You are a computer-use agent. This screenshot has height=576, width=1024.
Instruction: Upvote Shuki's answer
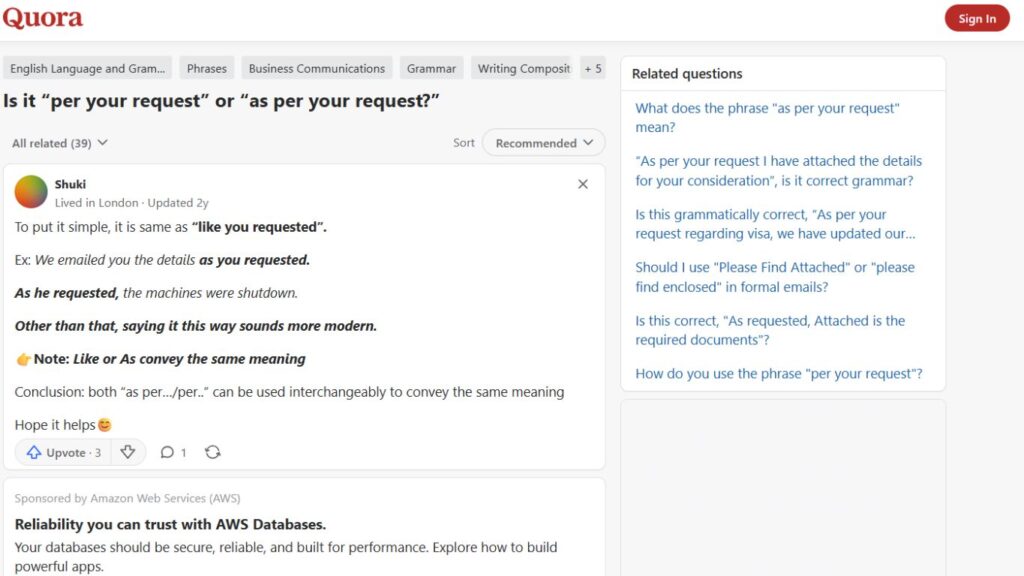pyautogui.click(x=62, y=452)
